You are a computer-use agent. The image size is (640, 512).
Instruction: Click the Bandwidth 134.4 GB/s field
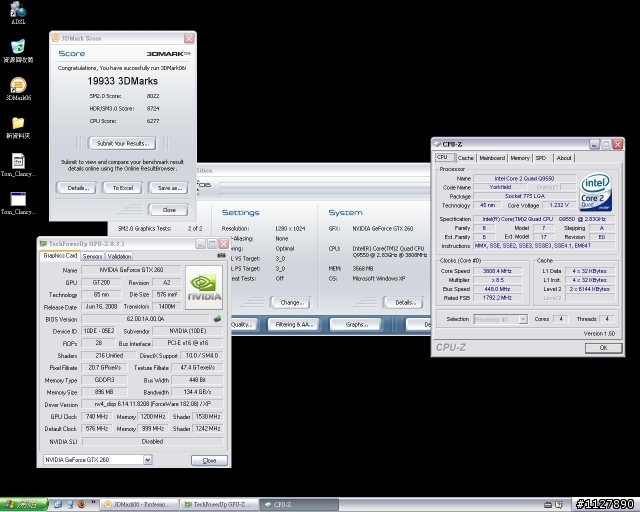[x=197, y=392]
